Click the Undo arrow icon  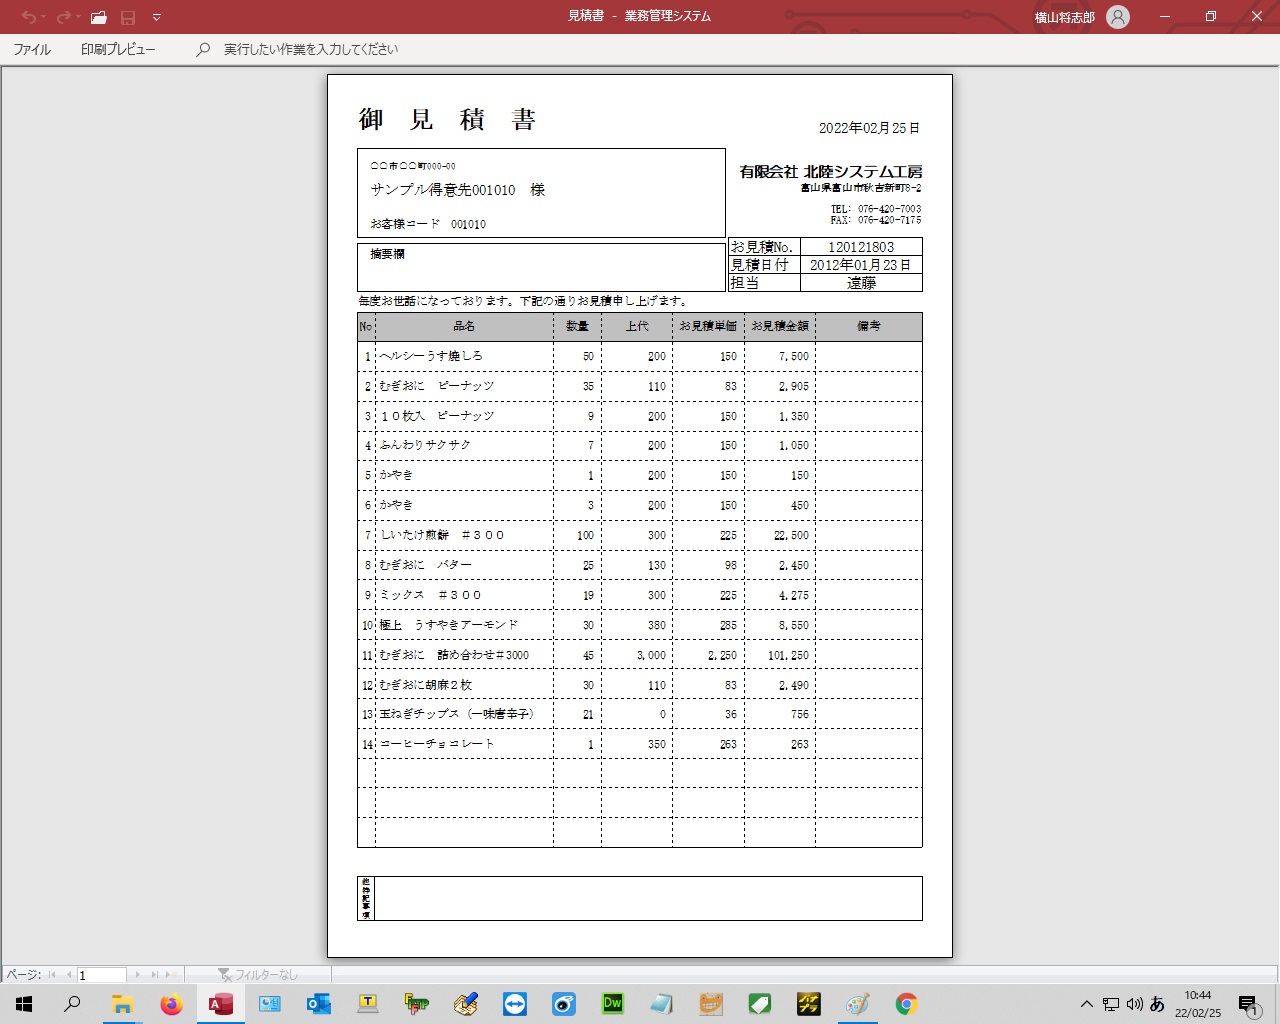pyautogui.click(x=28, y=17)
